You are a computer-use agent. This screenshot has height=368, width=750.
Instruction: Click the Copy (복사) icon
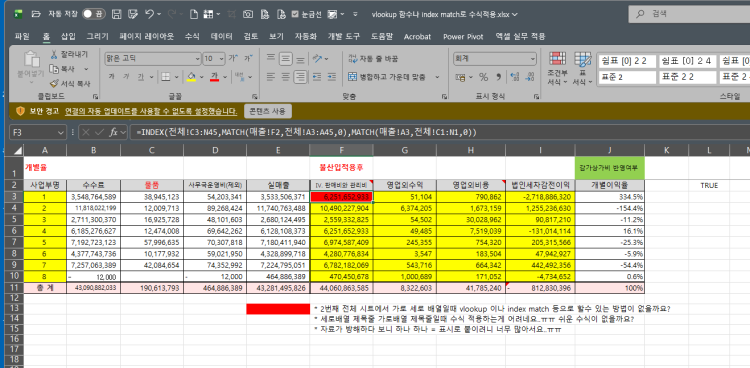click(54, 69)
